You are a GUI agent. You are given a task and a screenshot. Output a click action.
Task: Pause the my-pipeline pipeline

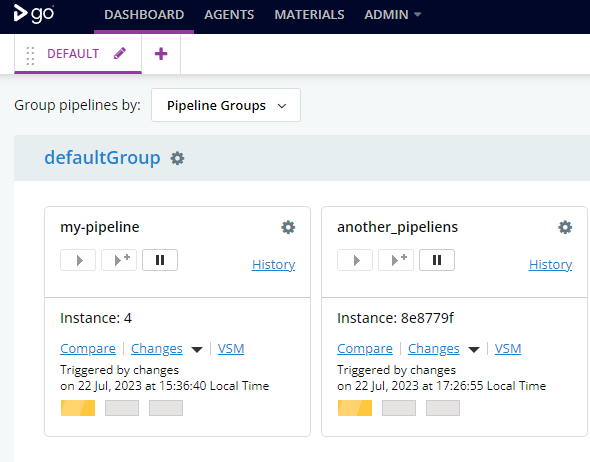click(x=160, y=260)
